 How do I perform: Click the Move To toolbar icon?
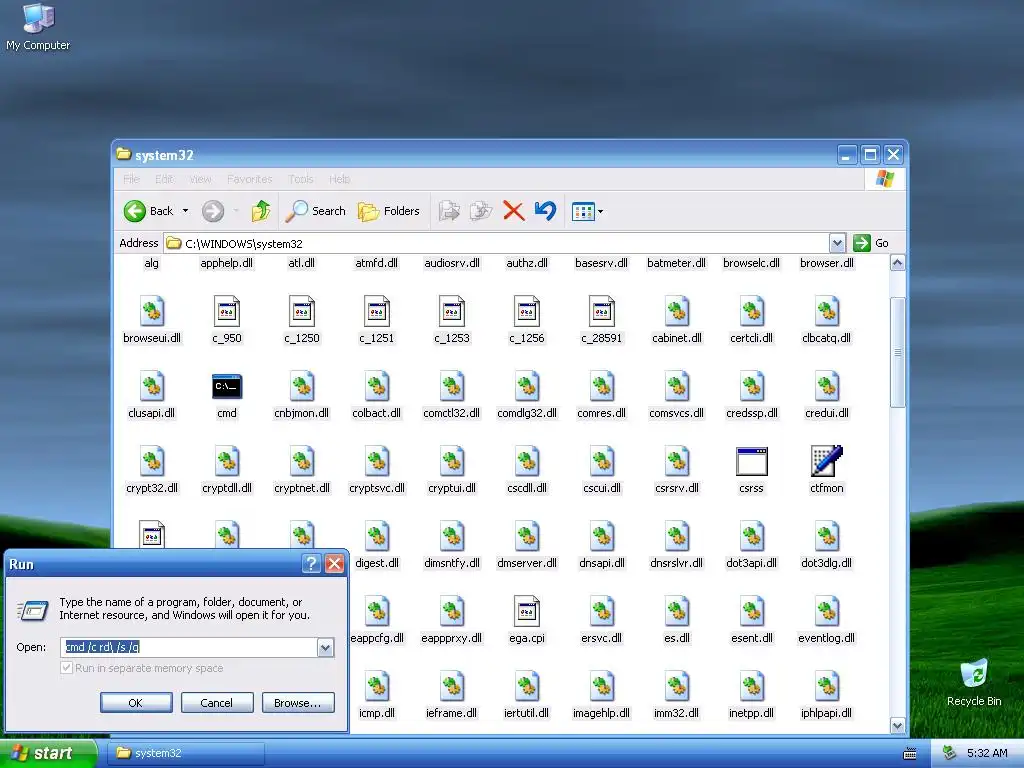pyautogui.click(x=449, y=211)
